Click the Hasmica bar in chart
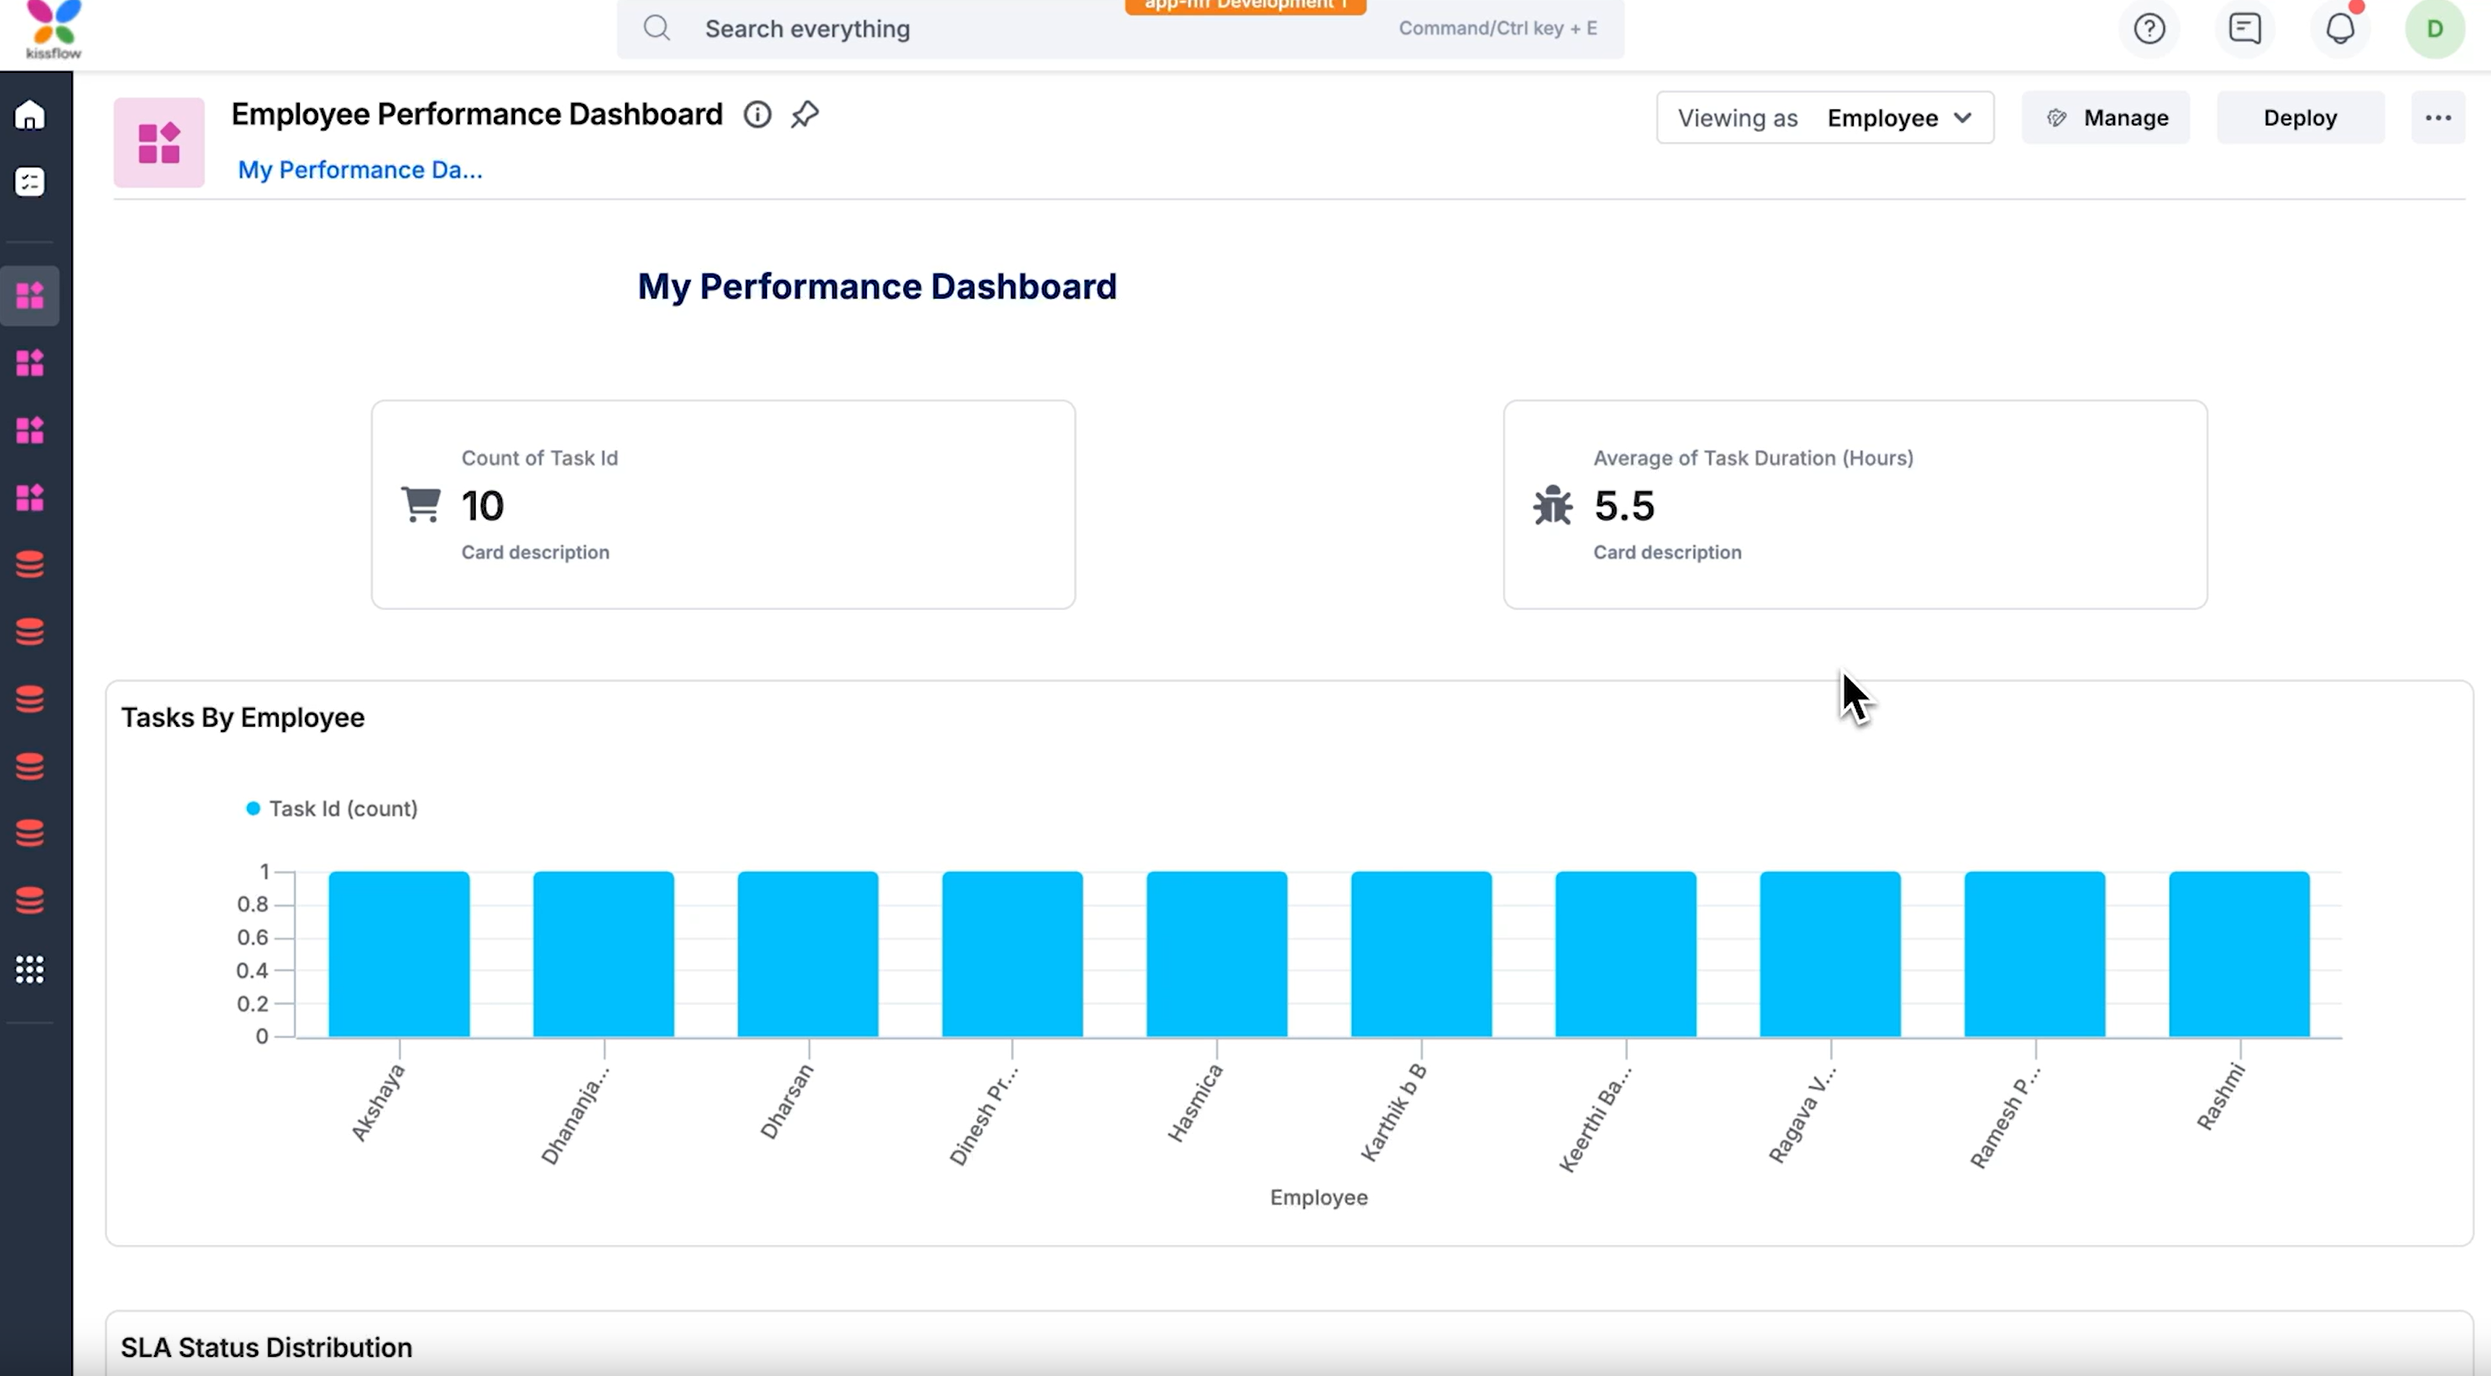 [x=1216, y=953]
